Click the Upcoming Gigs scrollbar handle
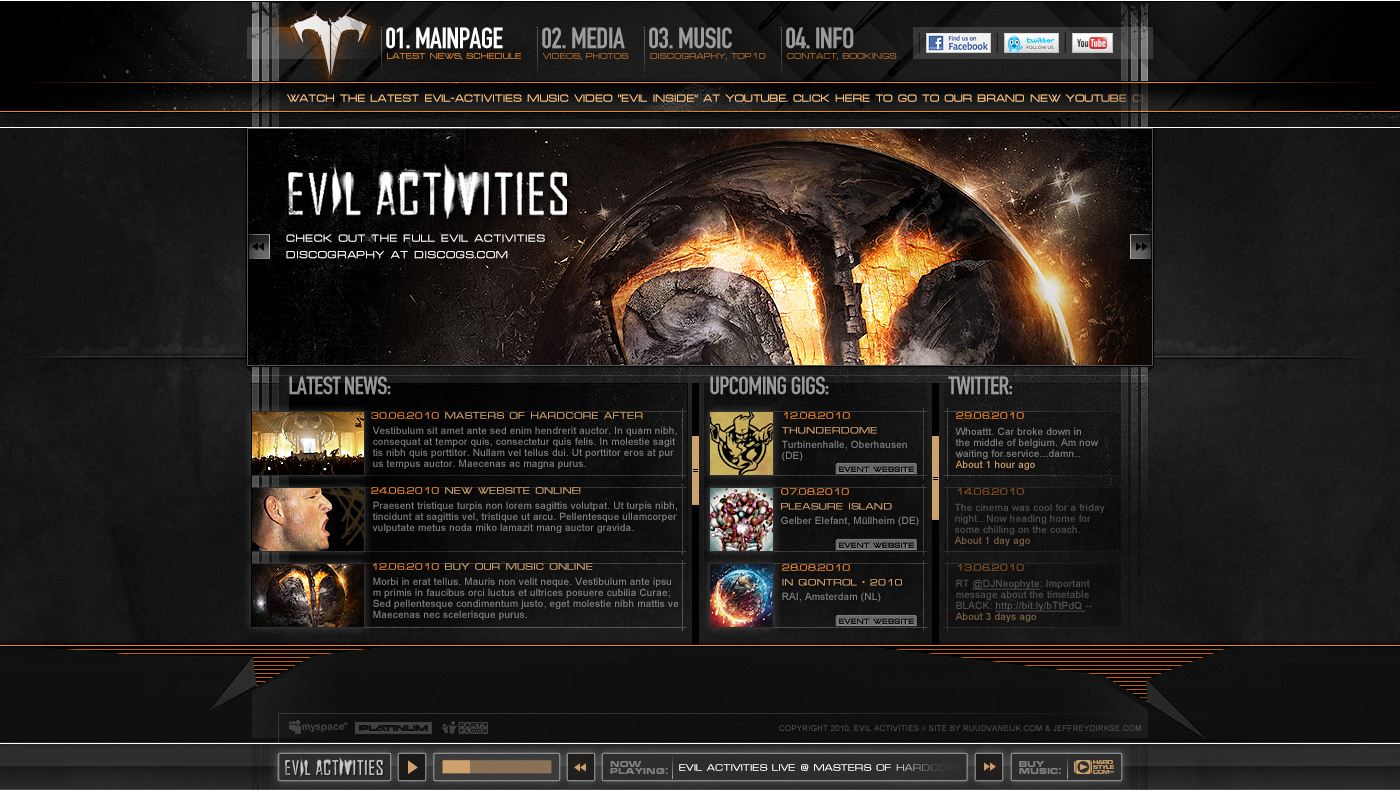 [936, 478]
